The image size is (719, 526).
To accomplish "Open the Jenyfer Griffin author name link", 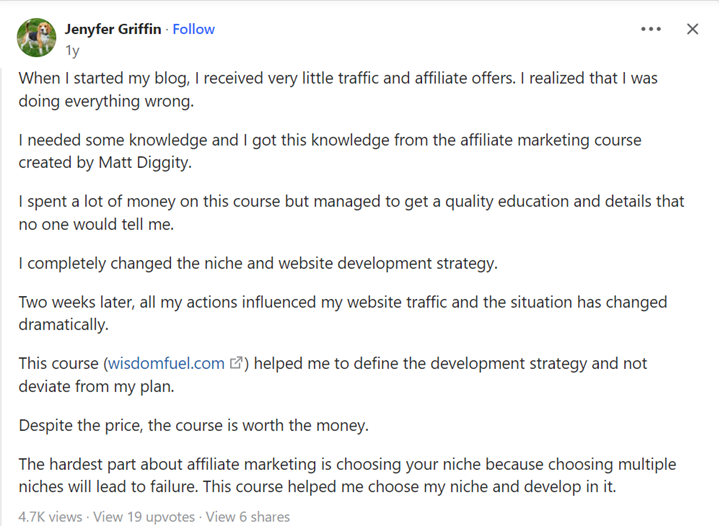I will [113, 29].
